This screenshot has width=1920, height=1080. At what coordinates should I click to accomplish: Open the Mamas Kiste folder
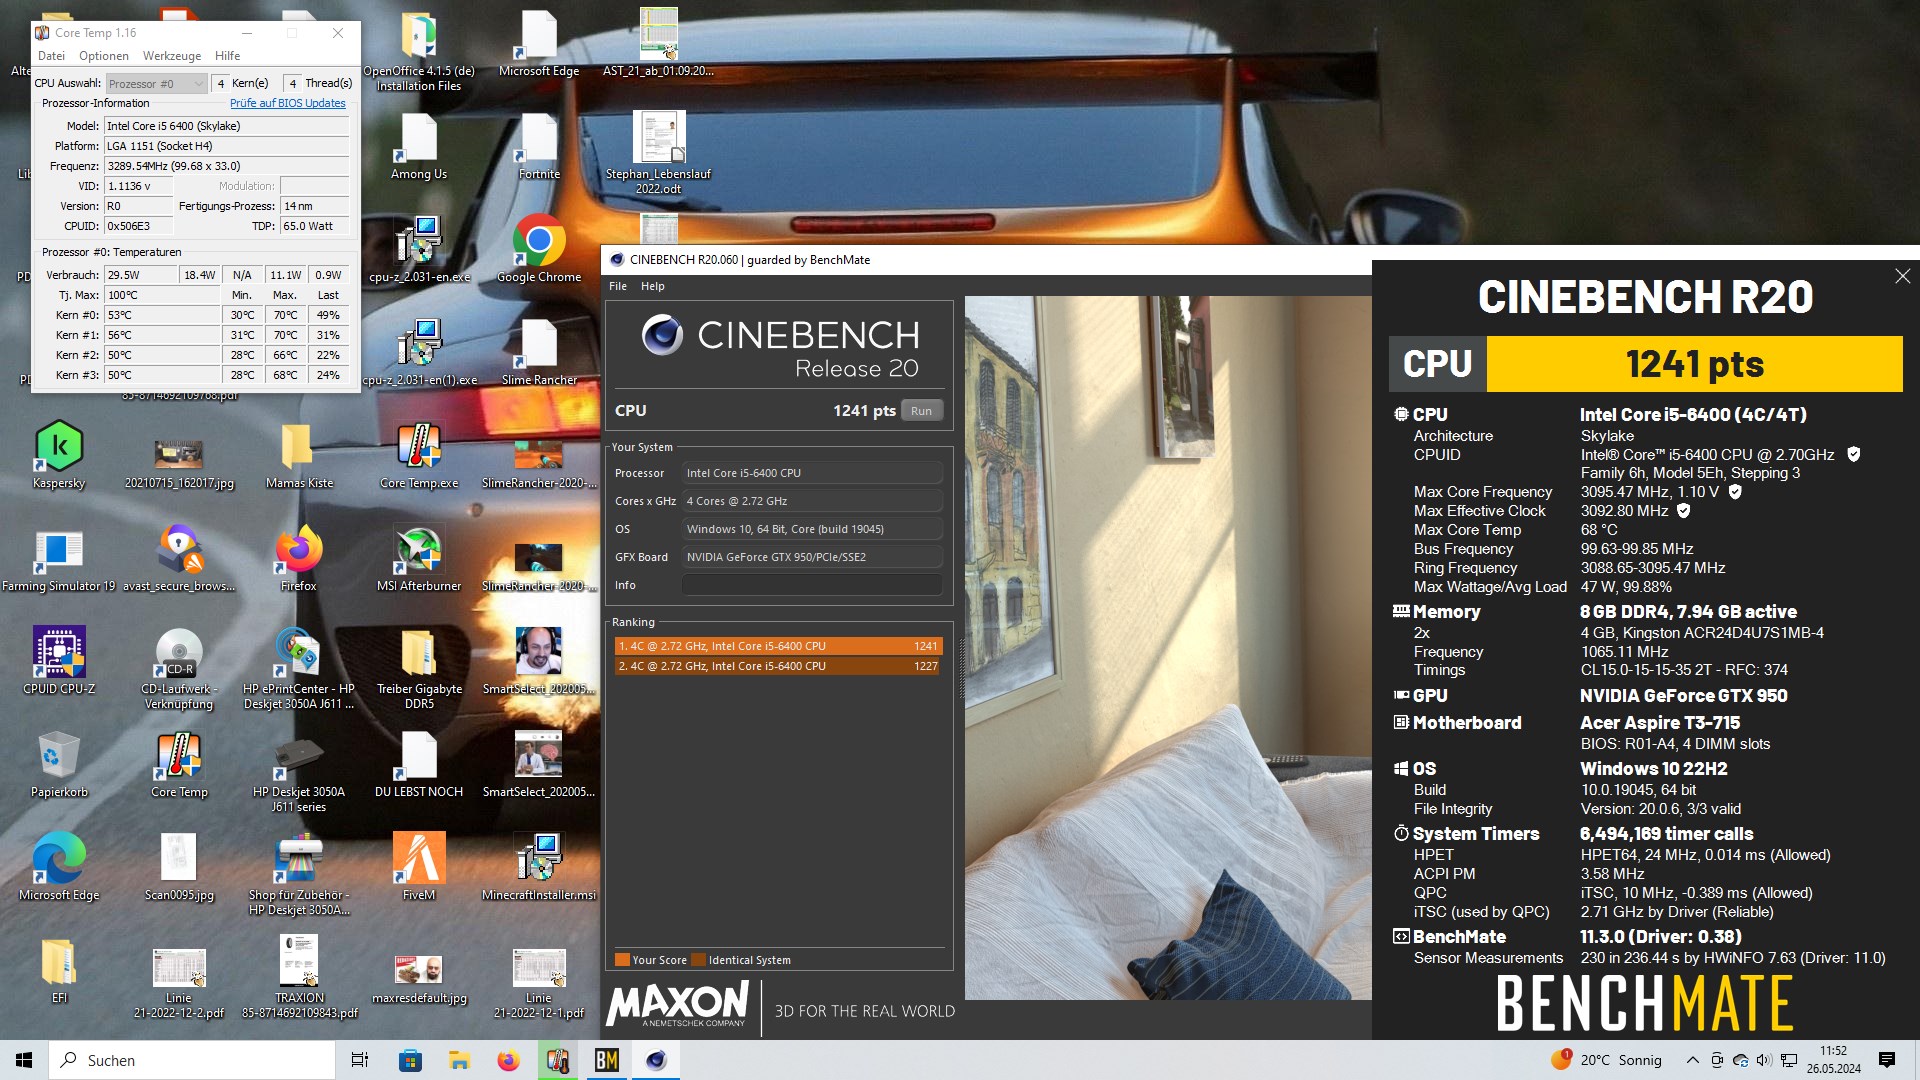coord(299,455)
